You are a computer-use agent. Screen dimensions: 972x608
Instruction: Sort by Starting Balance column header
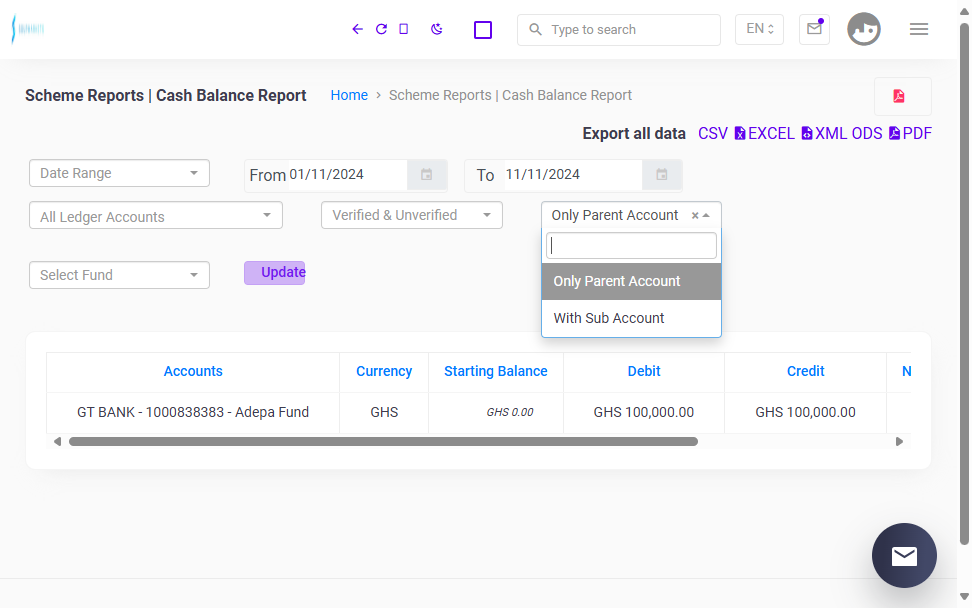495,371
